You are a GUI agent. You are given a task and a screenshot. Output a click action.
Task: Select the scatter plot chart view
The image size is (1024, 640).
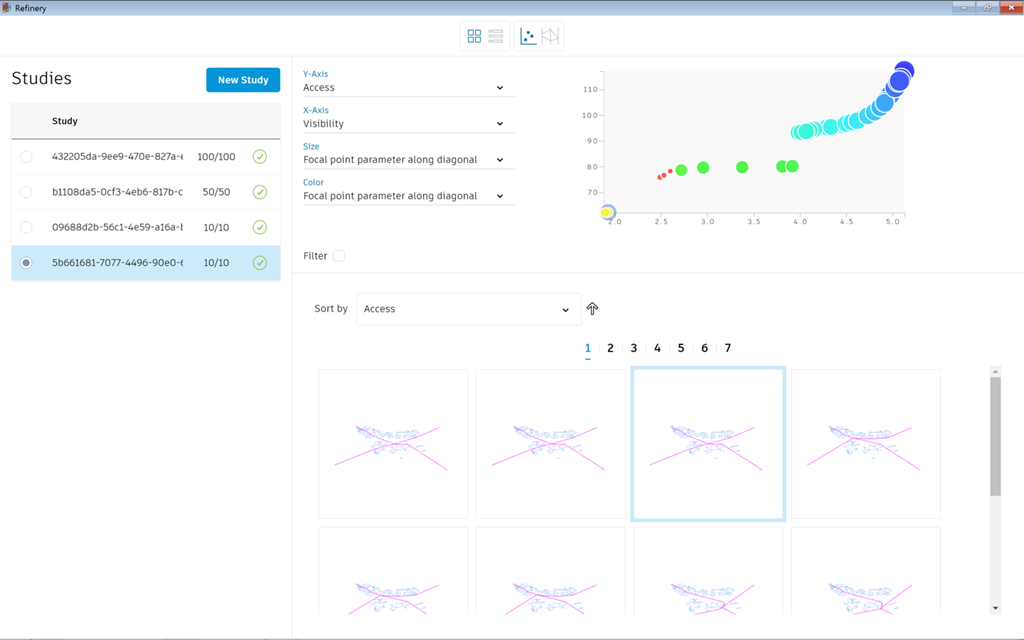[528, 36]
